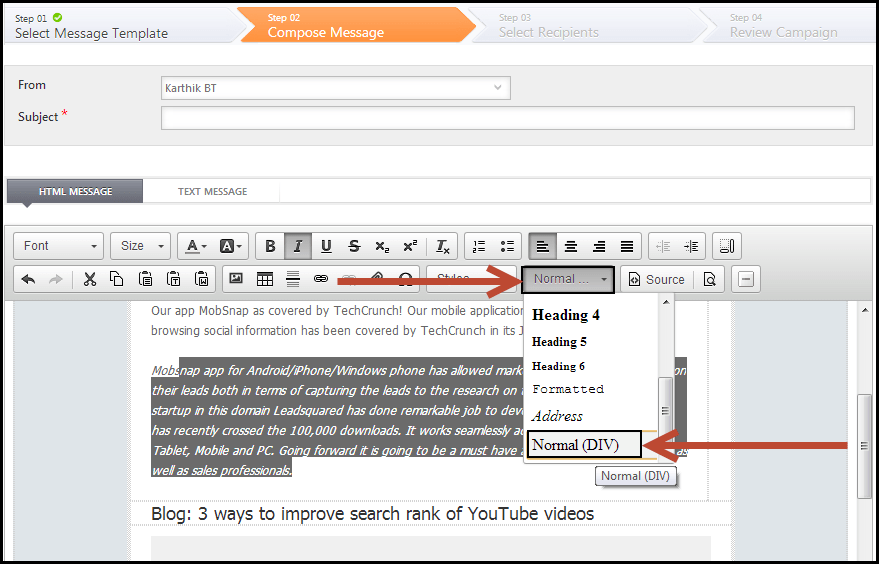Viewport: 879px width, 564px height.
Task: Remove formatting from selection
Action: [x=443, y=246]
